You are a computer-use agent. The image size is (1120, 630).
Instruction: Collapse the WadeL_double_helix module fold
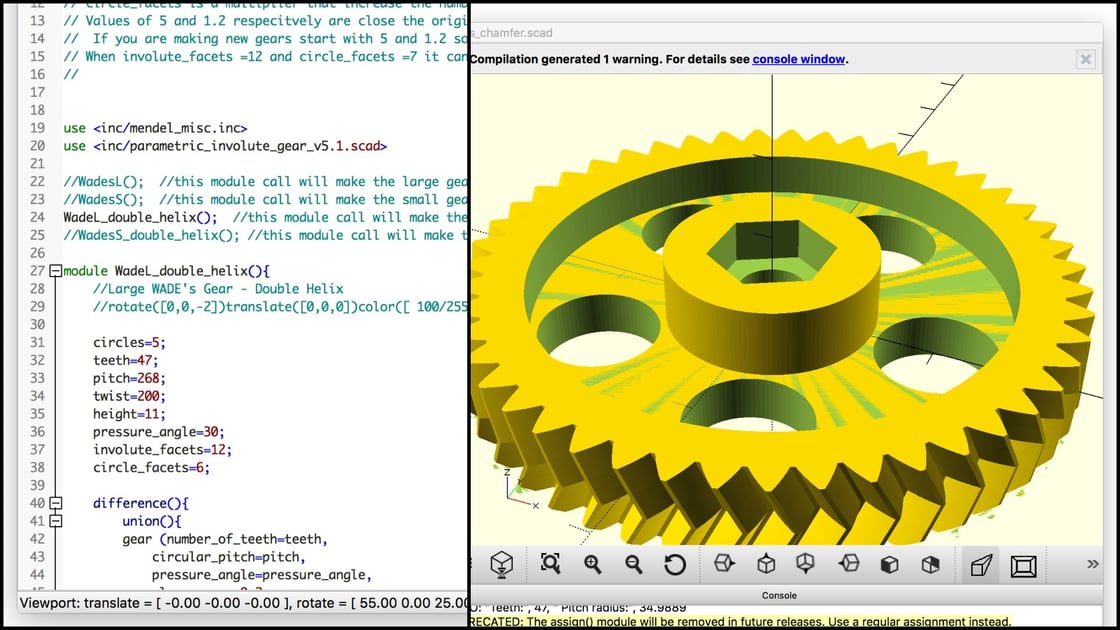coord(55,270)
